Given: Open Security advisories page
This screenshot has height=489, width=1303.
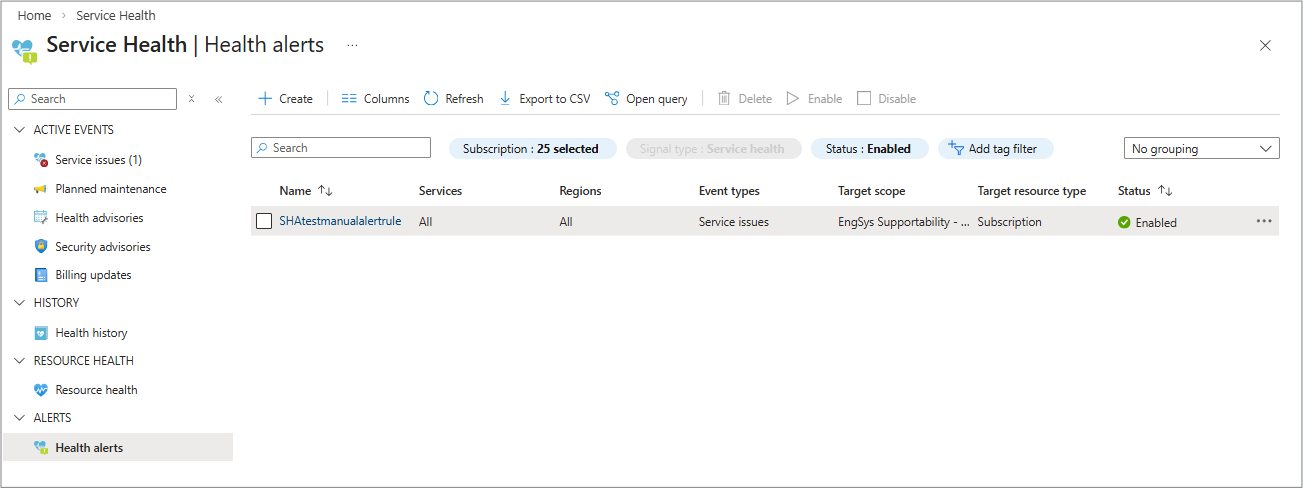Looking at the screenshot, I should click(103, 247).
